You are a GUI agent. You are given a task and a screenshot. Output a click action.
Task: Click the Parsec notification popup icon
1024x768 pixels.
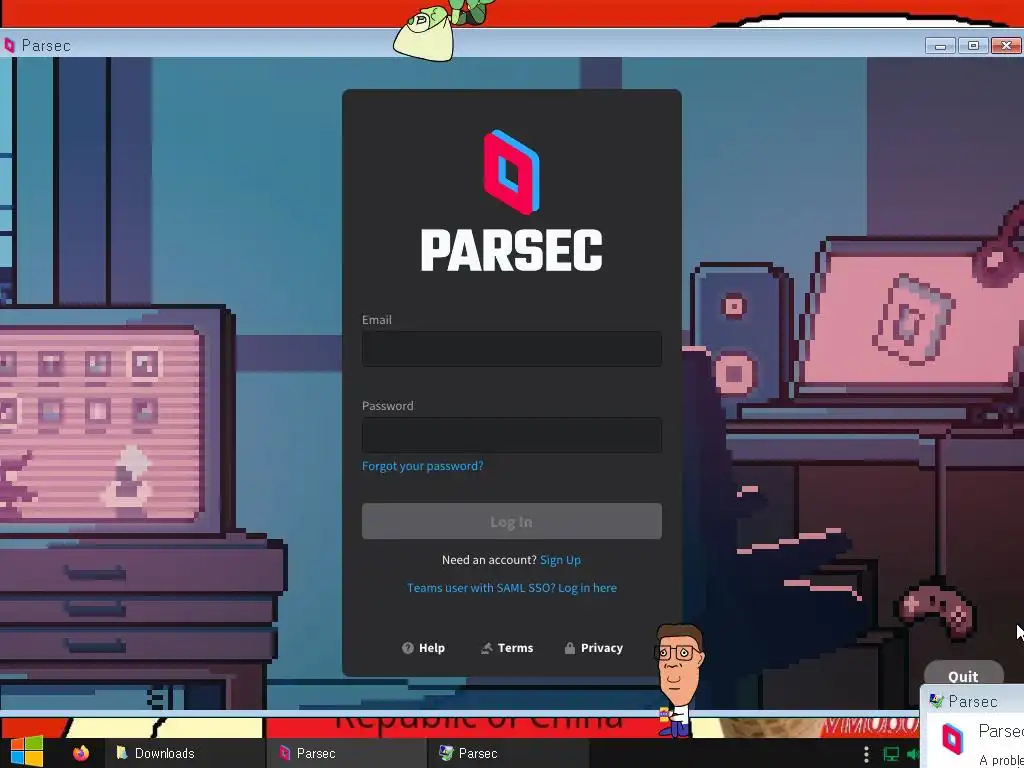pyautogui.click(x=952, y=739)
